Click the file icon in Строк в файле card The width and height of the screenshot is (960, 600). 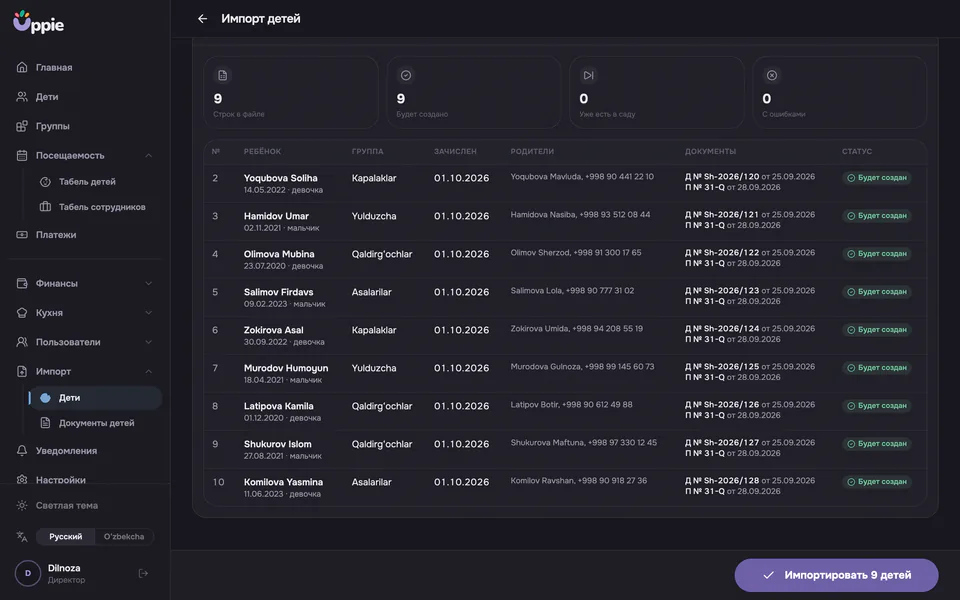(222, 75)
